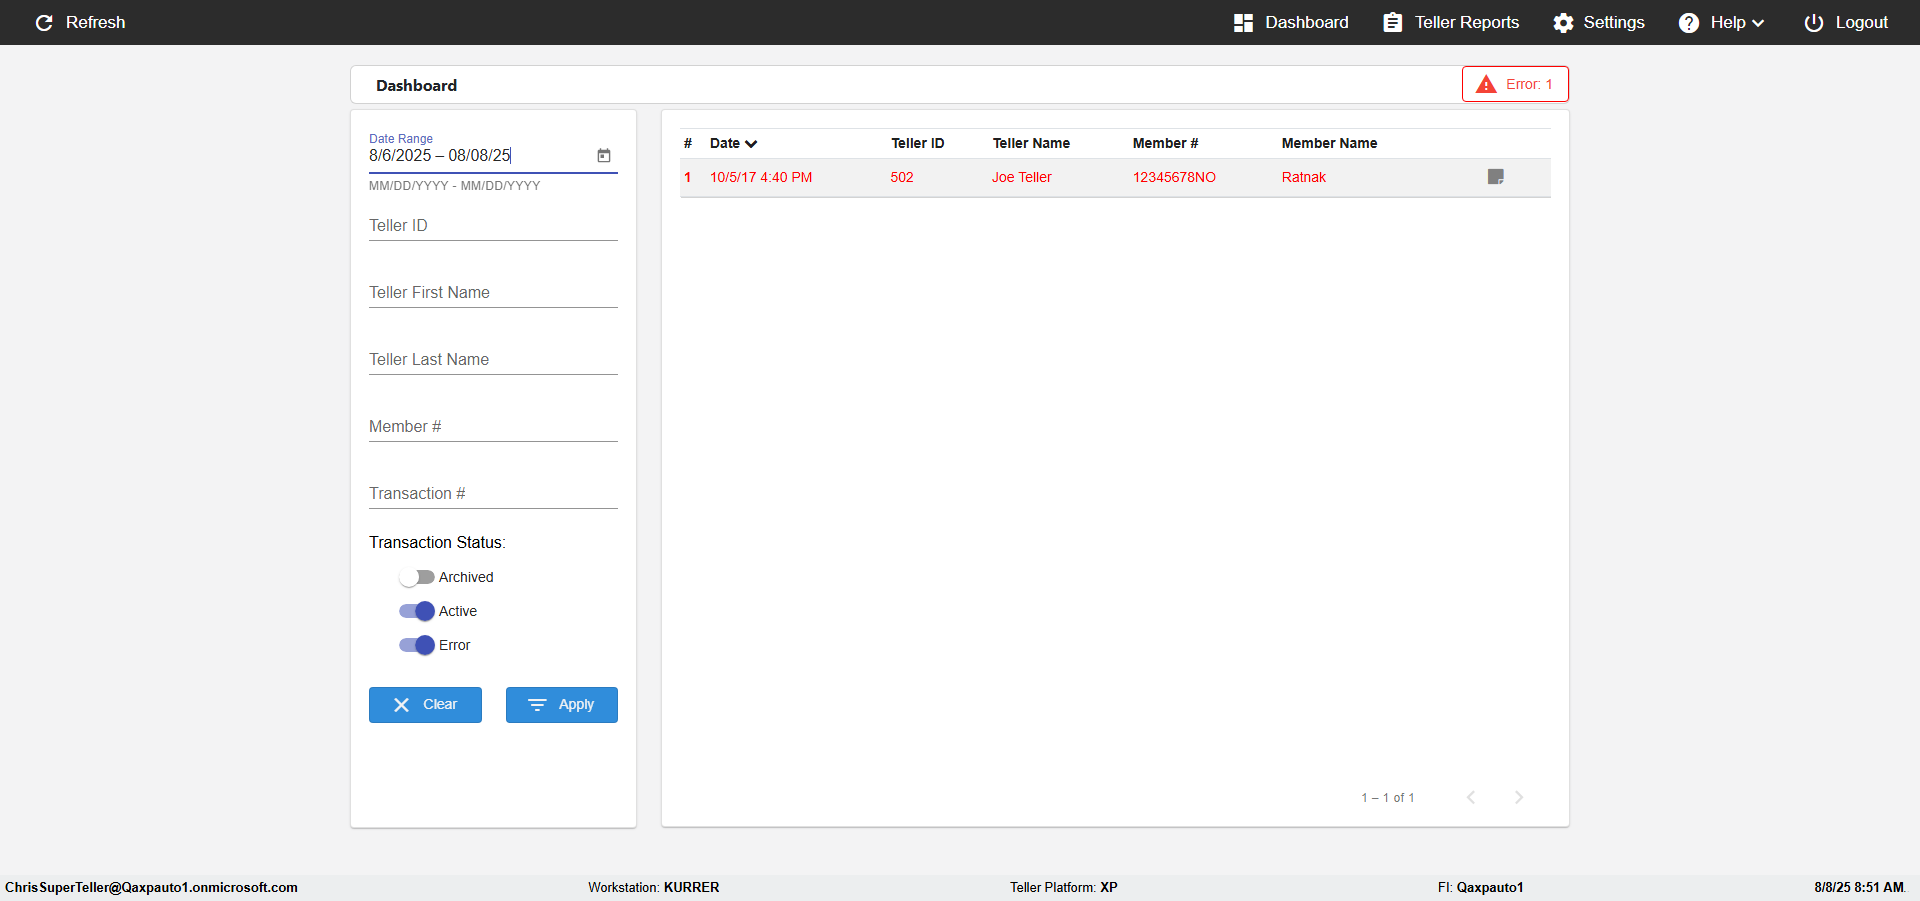This screenshot has width=1920, height=901.
Task: Select the Dashboard menu label
Action: tap(1307, 22)
